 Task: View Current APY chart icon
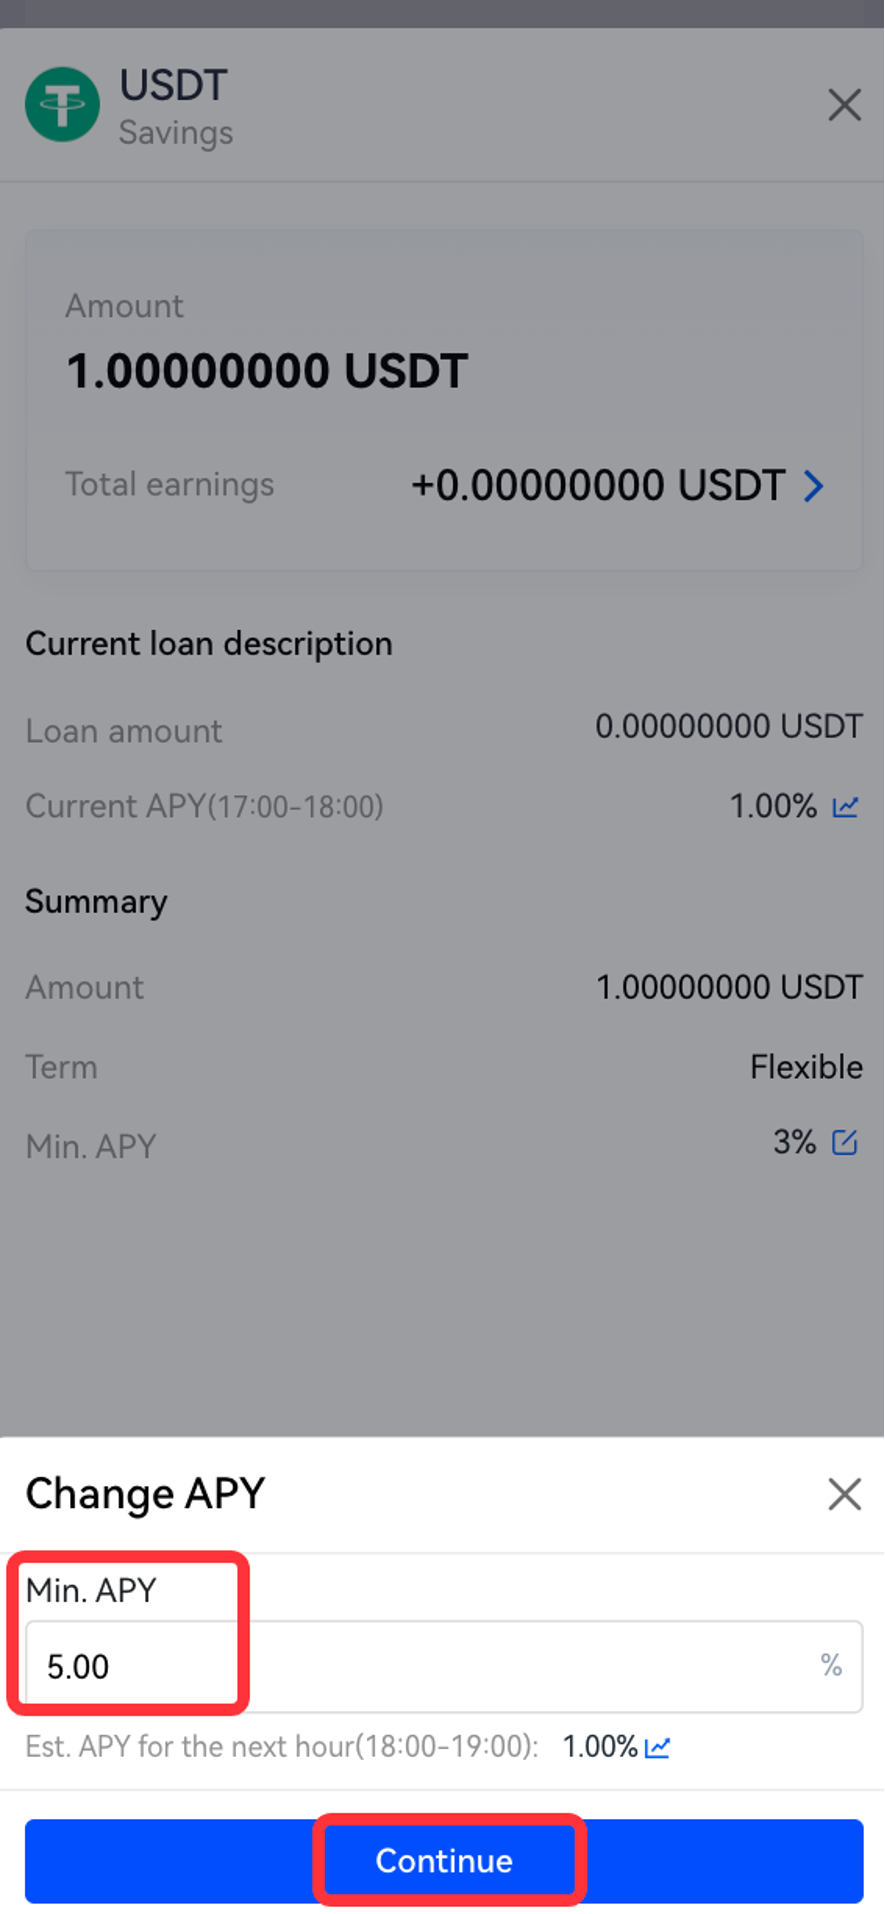(846, 806)
